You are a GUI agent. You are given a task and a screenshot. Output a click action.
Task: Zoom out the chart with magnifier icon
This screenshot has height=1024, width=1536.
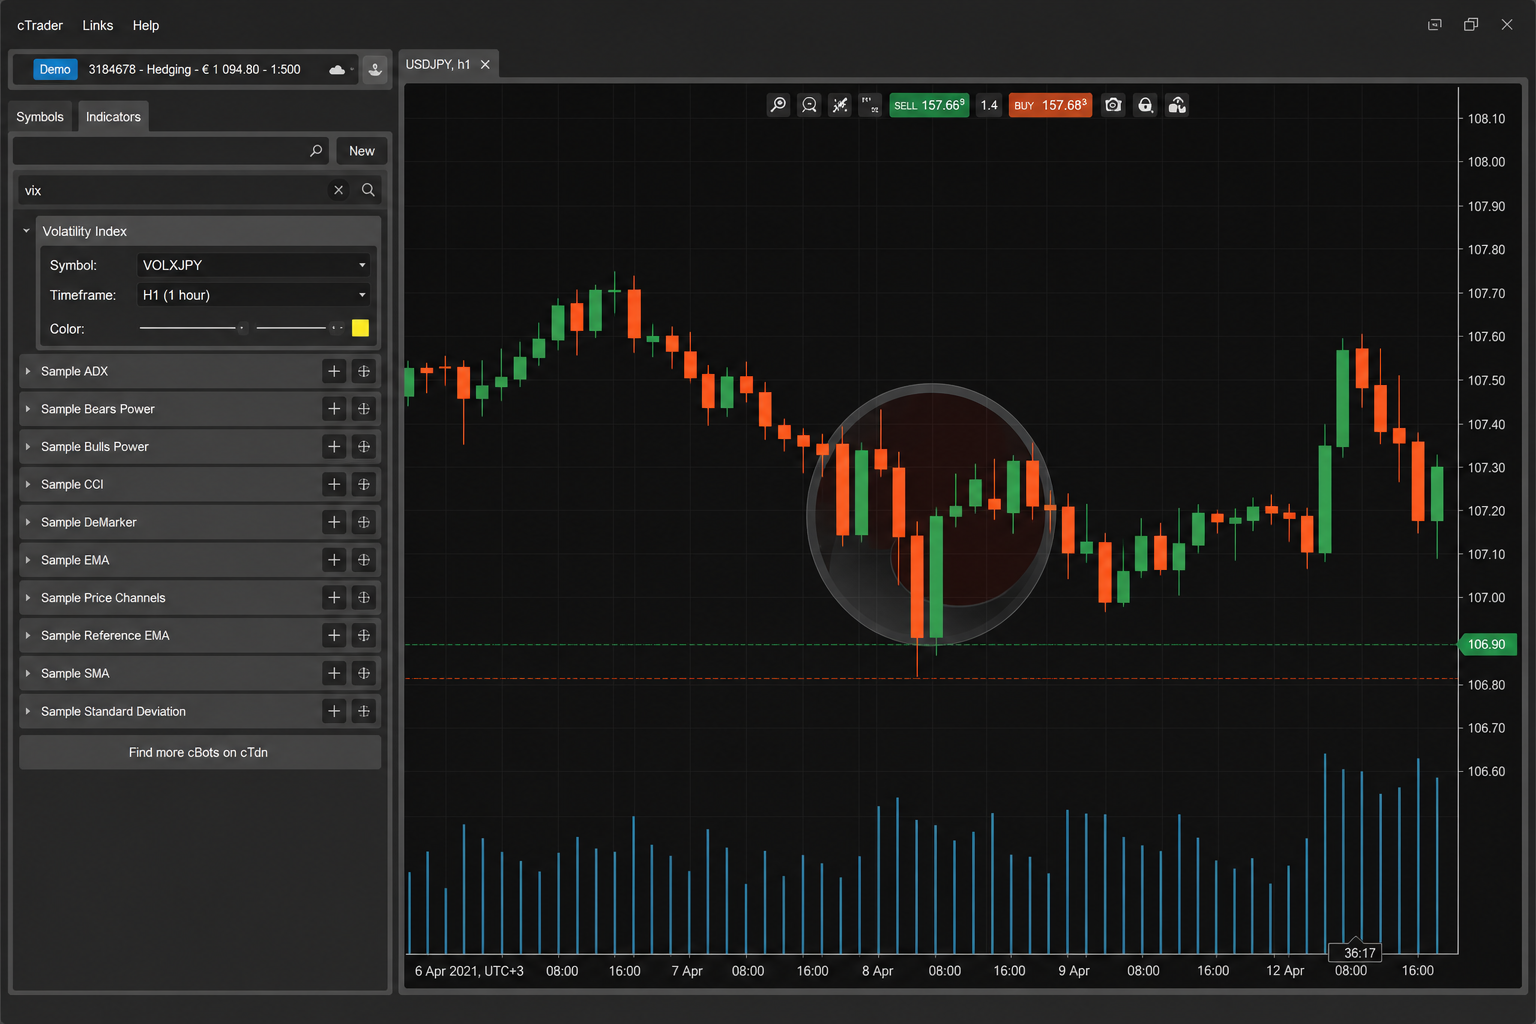point(809,105)
